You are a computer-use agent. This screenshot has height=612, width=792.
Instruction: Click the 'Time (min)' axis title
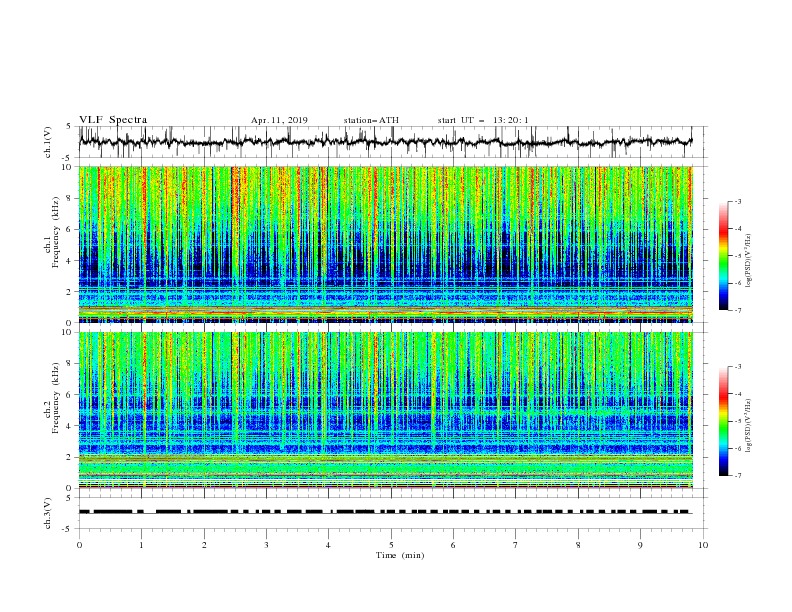(400, 555)
